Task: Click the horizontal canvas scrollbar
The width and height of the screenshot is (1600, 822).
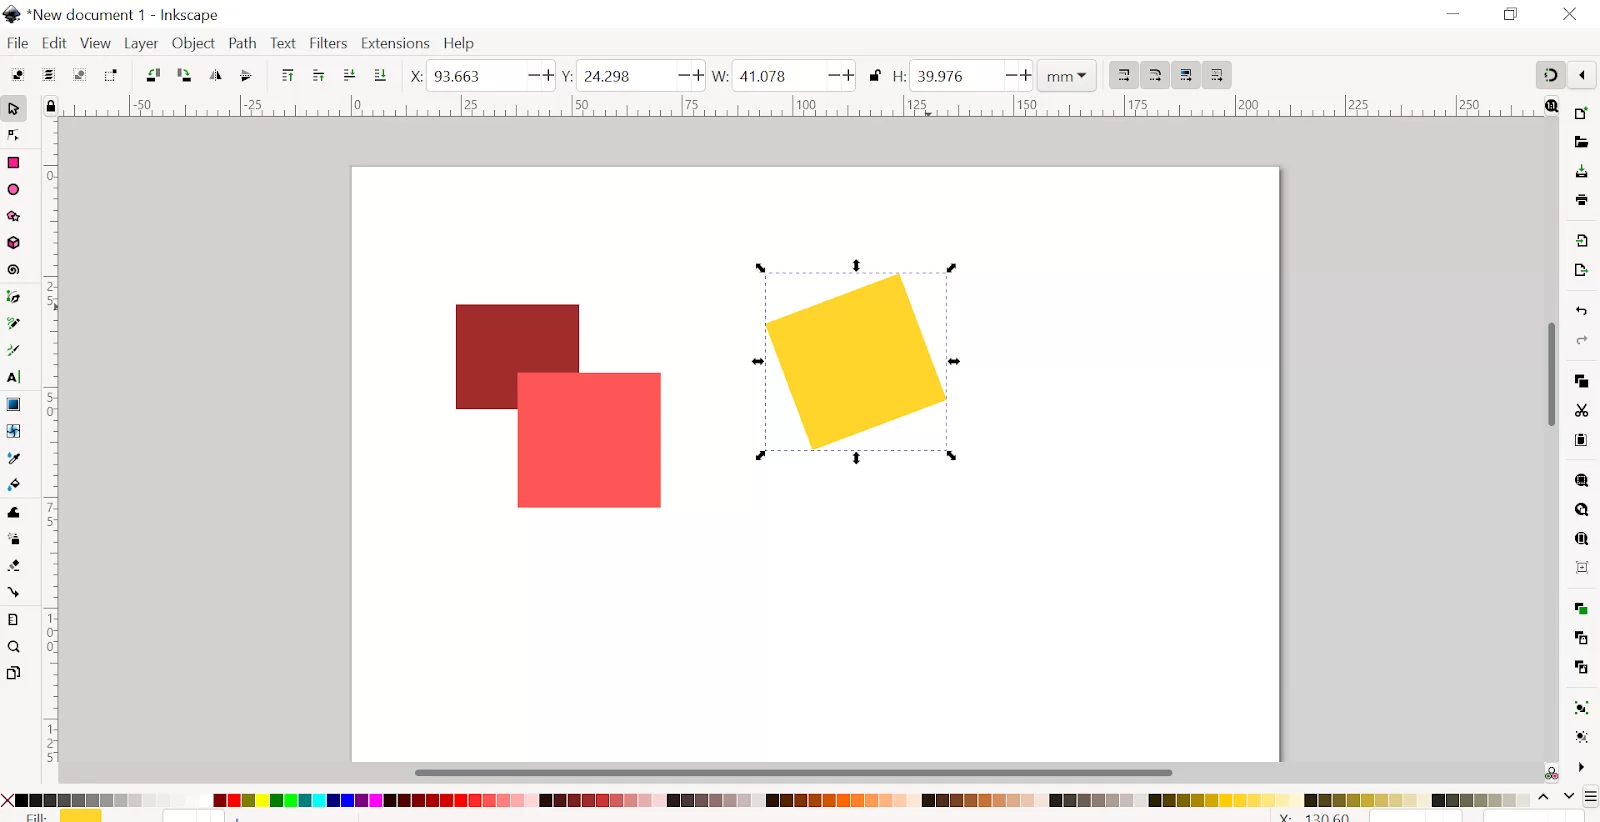Action: 793,773
